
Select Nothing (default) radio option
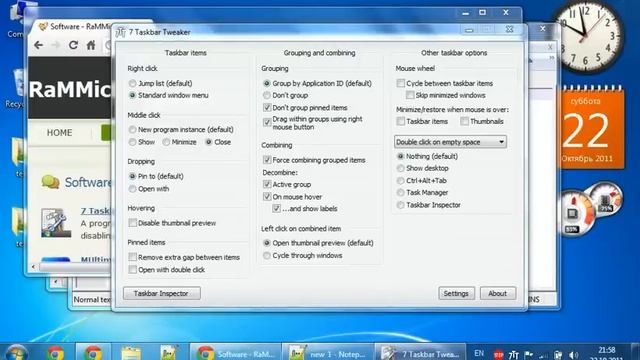[x=400, y=156]
